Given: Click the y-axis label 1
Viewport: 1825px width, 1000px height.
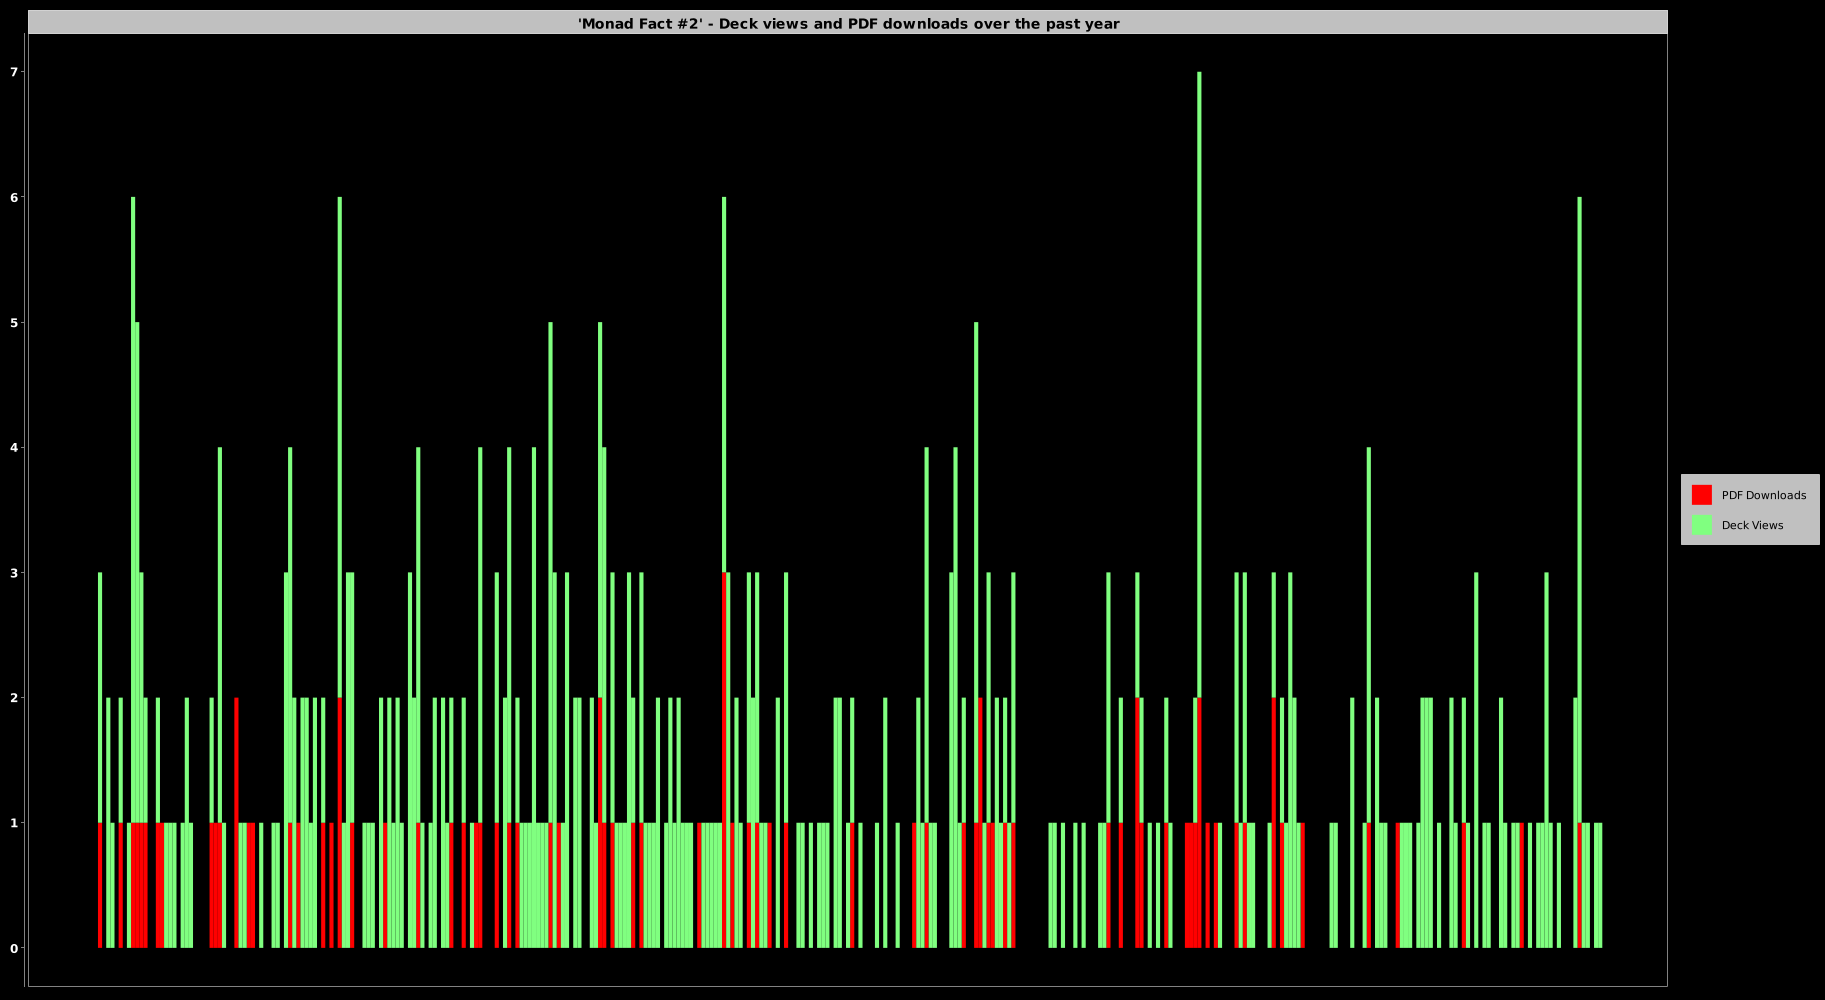Looking at the screenshot, I should (14, 823).
